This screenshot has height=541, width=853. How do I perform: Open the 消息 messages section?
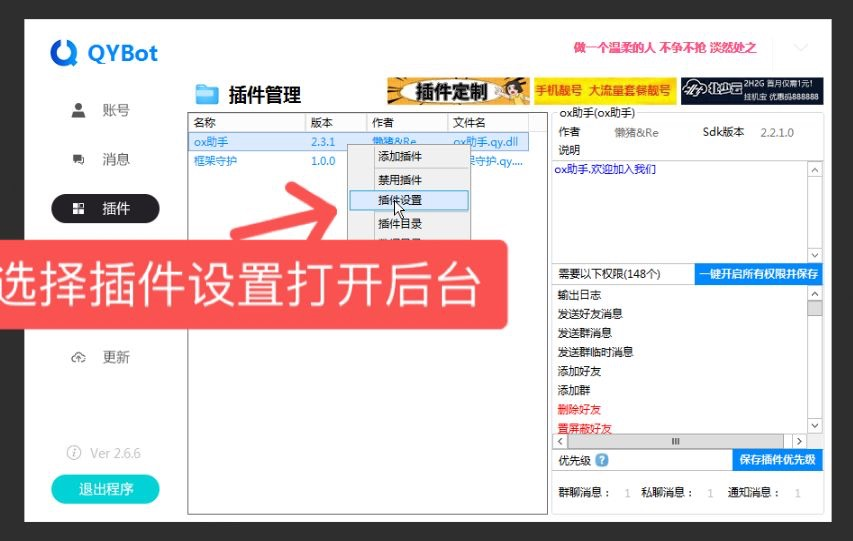[101, 159]
